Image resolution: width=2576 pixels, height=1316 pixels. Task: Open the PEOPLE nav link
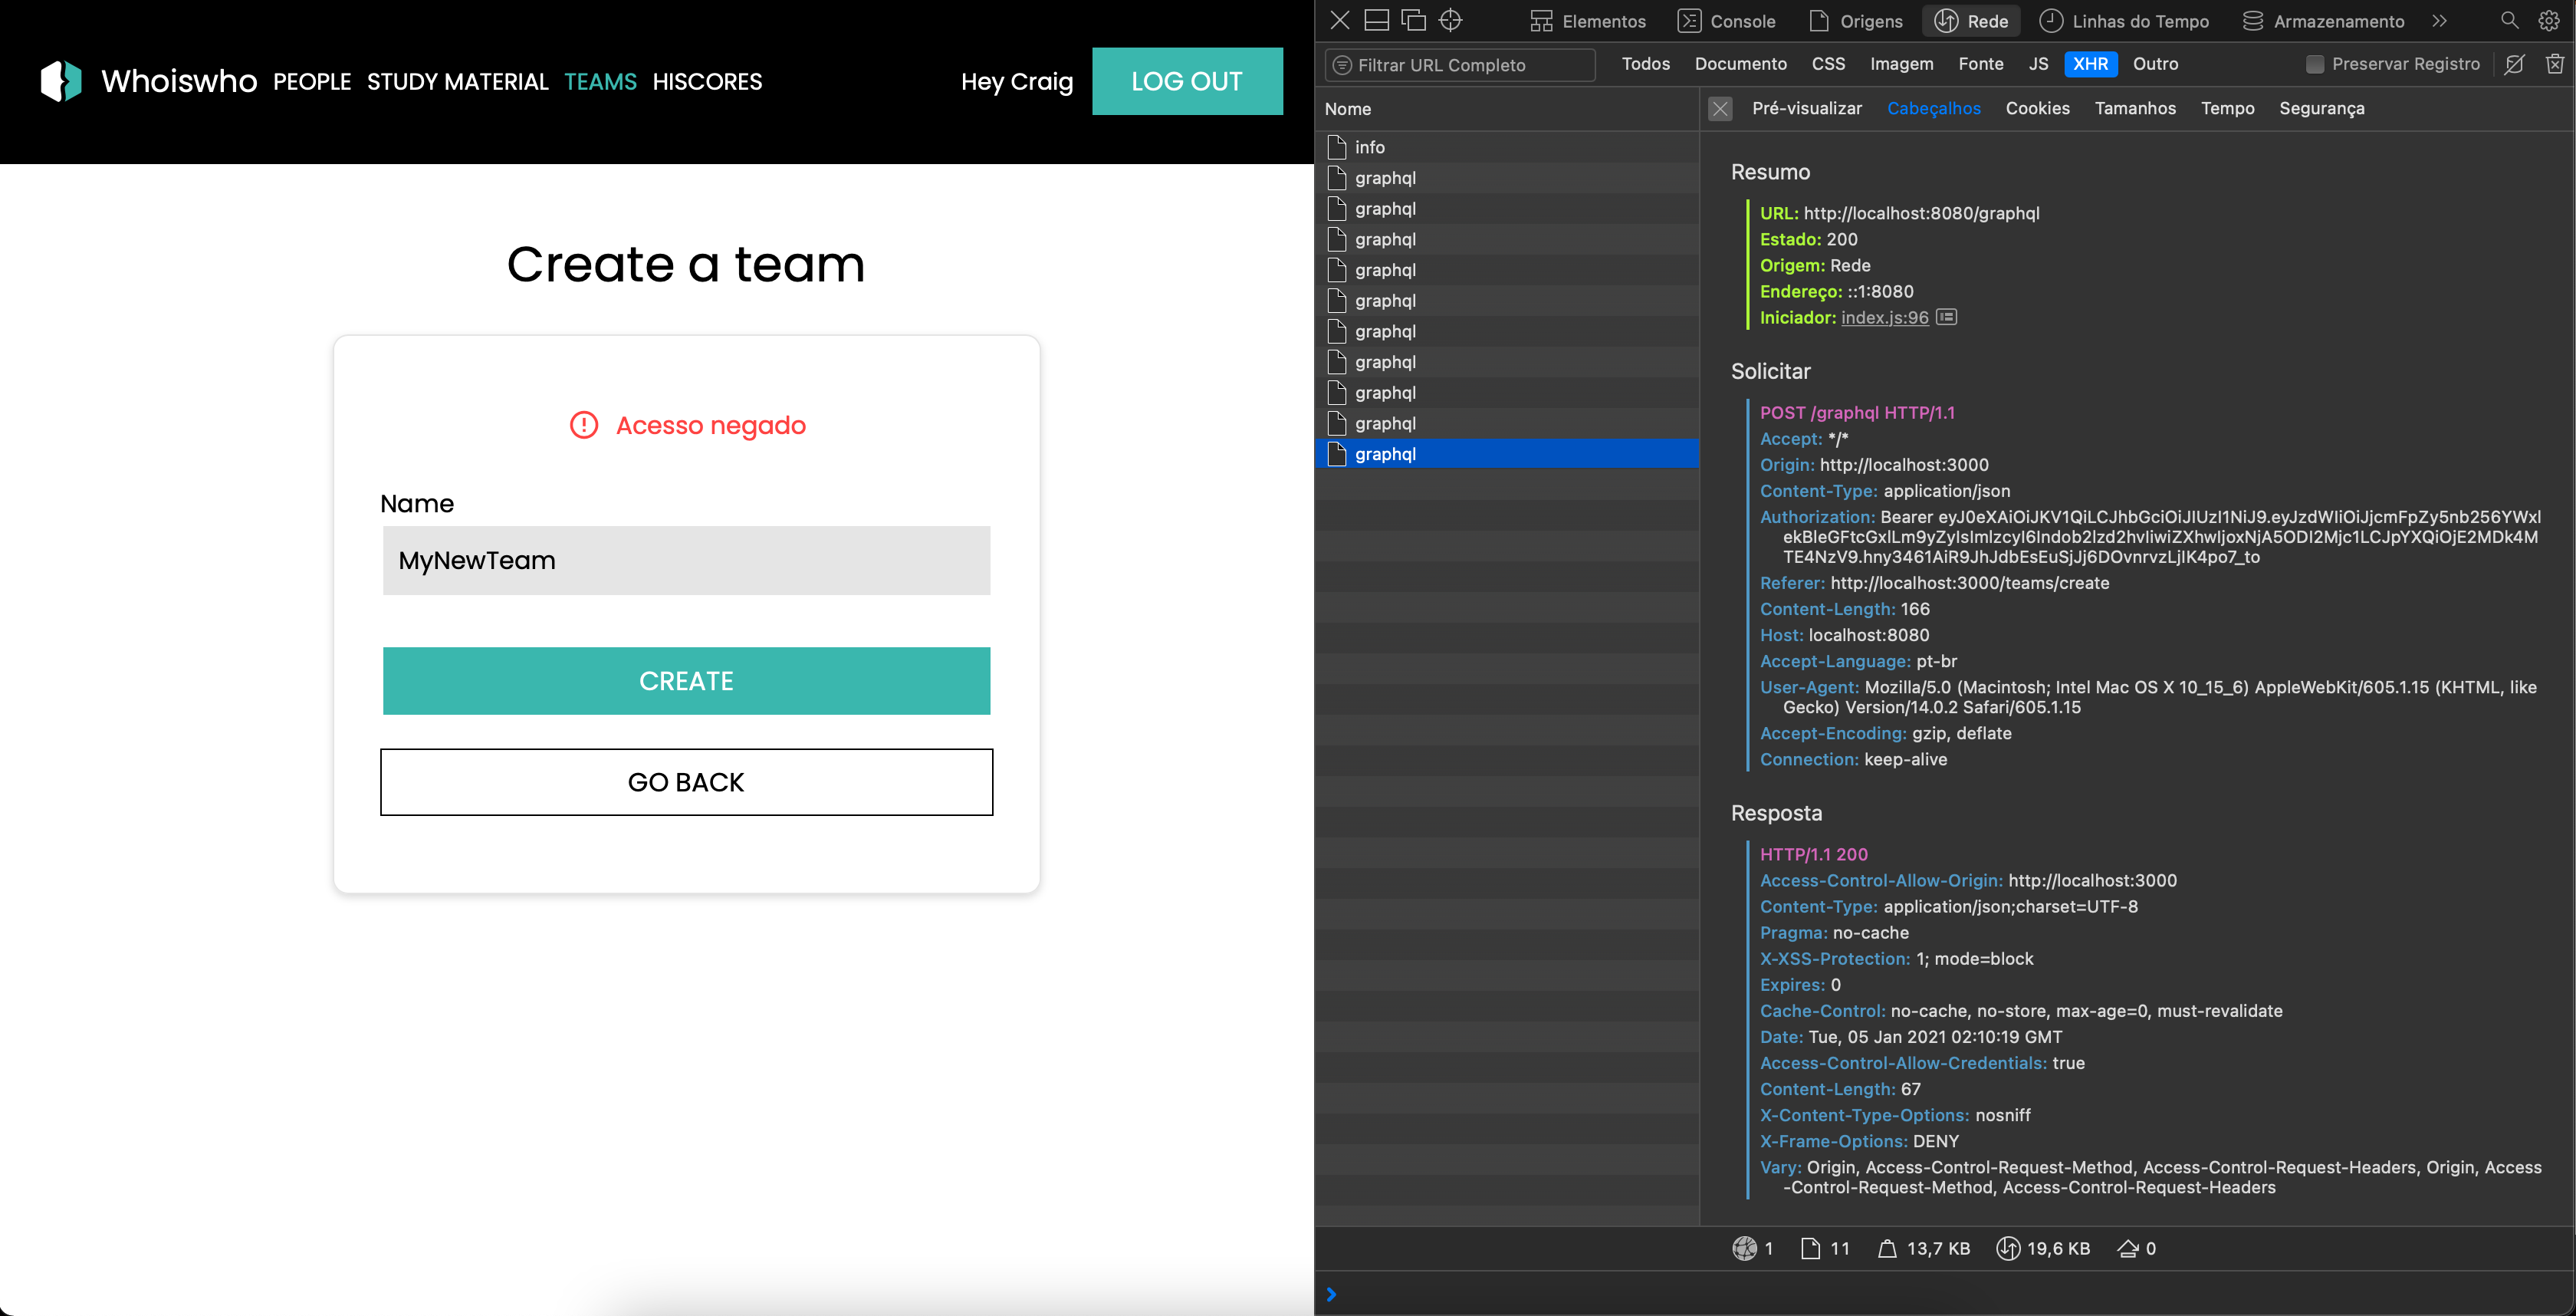point(312,82)
